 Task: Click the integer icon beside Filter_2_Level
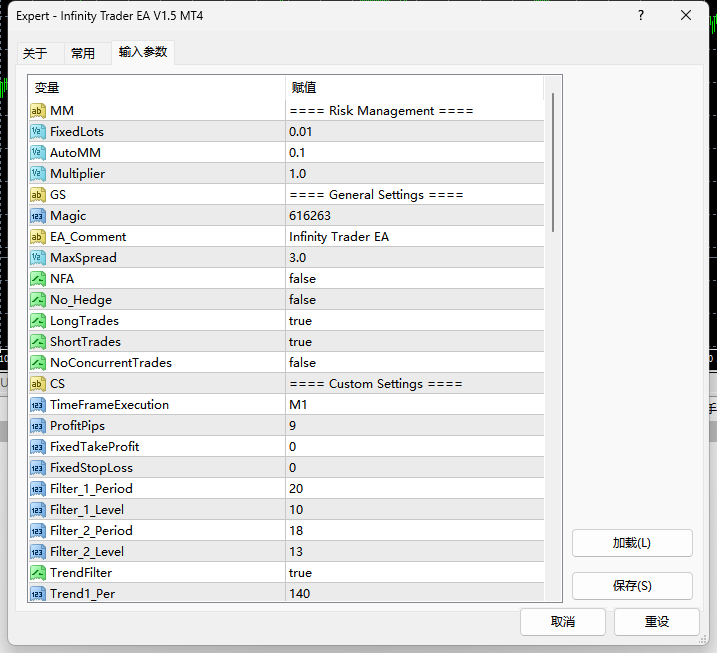click(38, 552)
